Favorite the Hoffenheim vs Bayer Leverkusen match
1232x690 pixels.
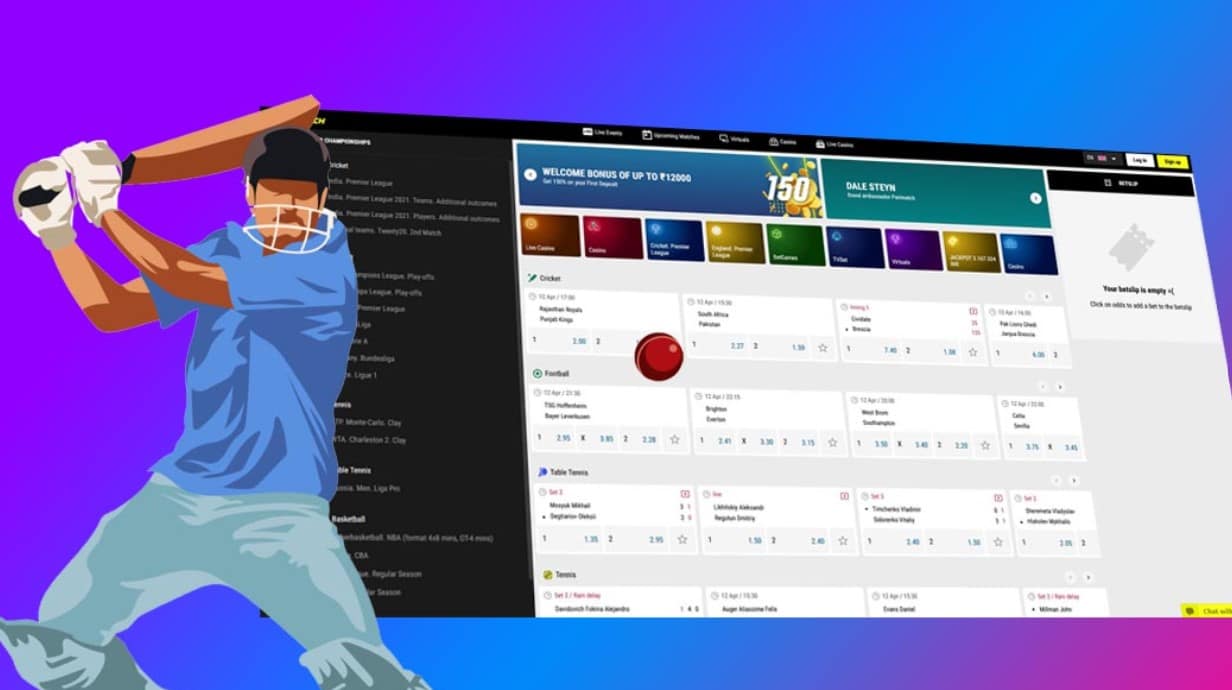pyautogui.click(x=675, y=440)
